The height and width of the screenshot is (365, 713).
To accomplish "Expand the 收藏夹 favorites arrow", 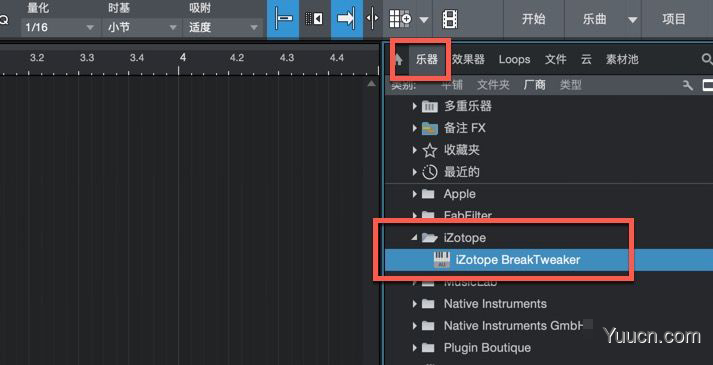I will tap(414, 150).
